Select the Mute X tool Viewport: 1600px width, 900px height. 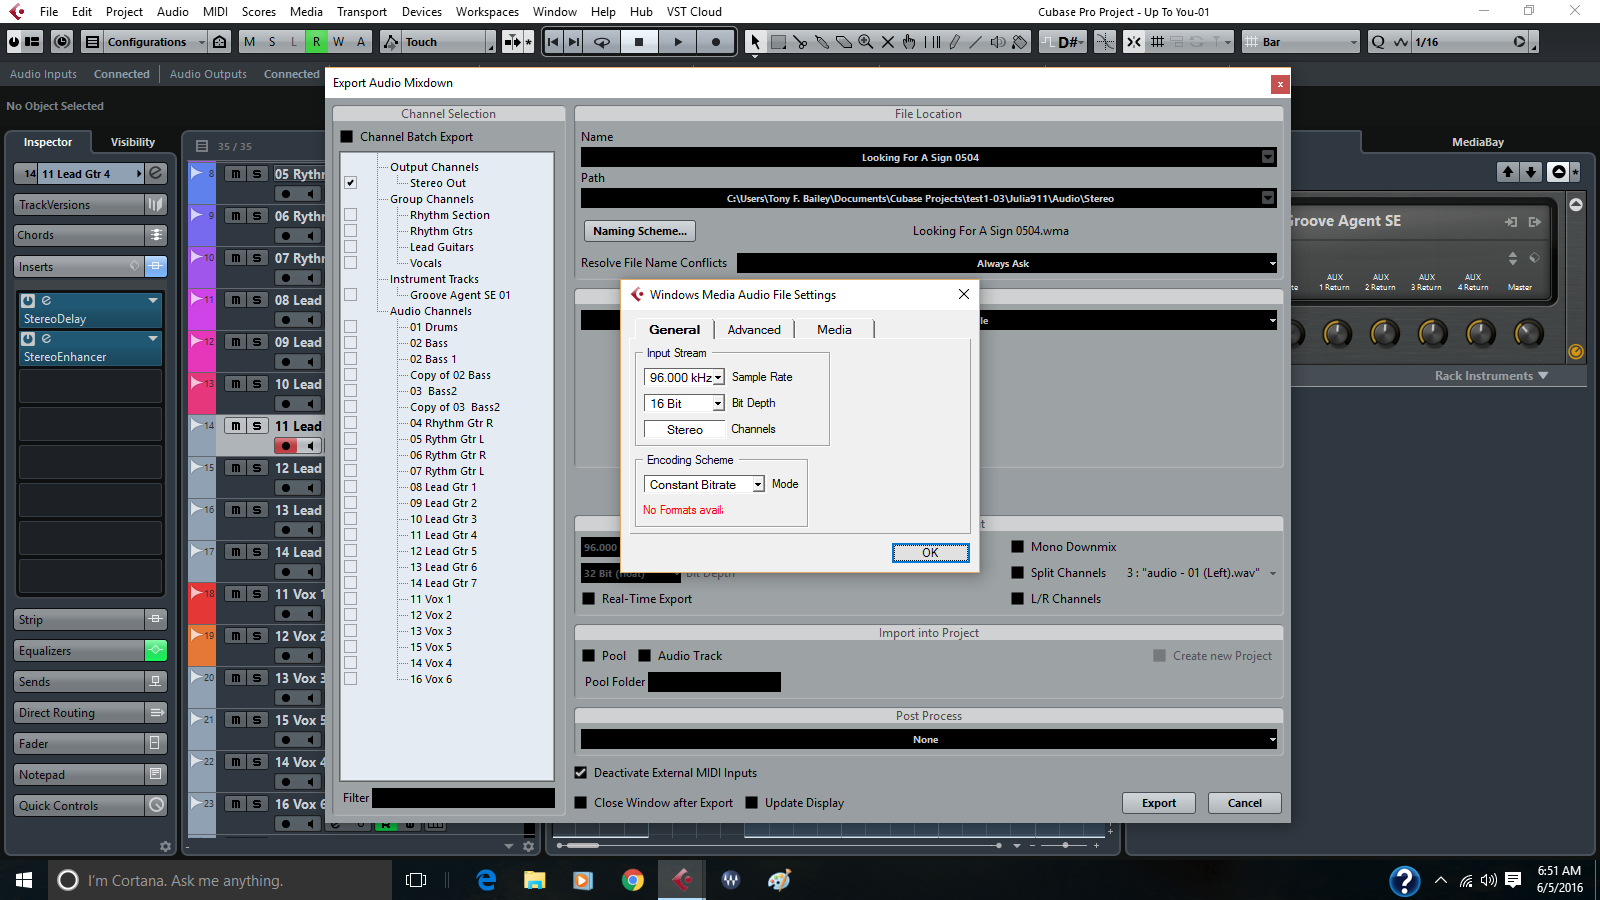tap(888, 42)
